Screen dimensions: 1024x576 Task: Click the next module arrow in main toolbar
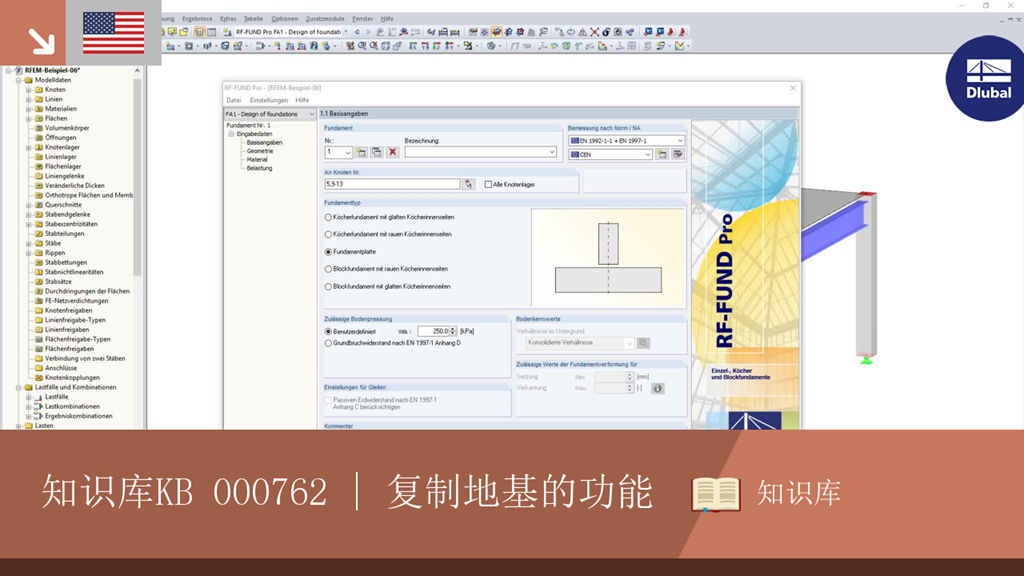[368, 32]
